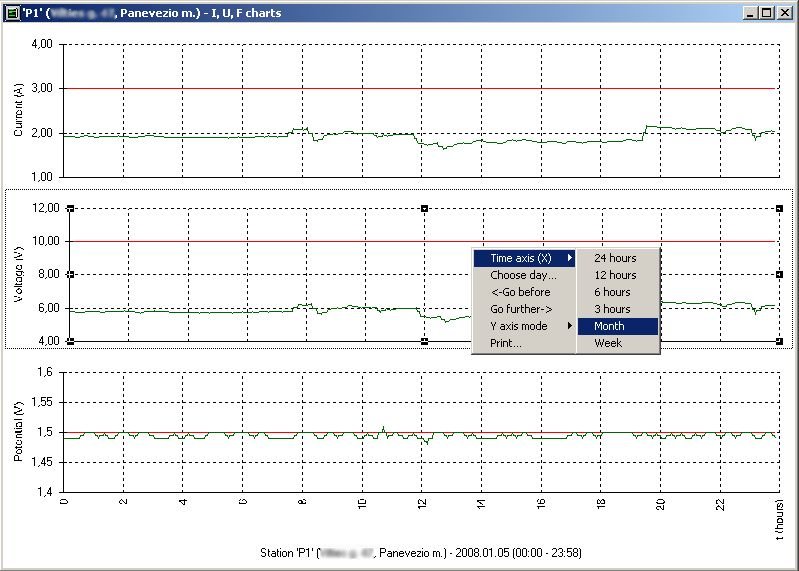Viewport: 799px width, 571px height.
Task: Expand arrow beside Y axis mode
Action: [x=570, y=325]
